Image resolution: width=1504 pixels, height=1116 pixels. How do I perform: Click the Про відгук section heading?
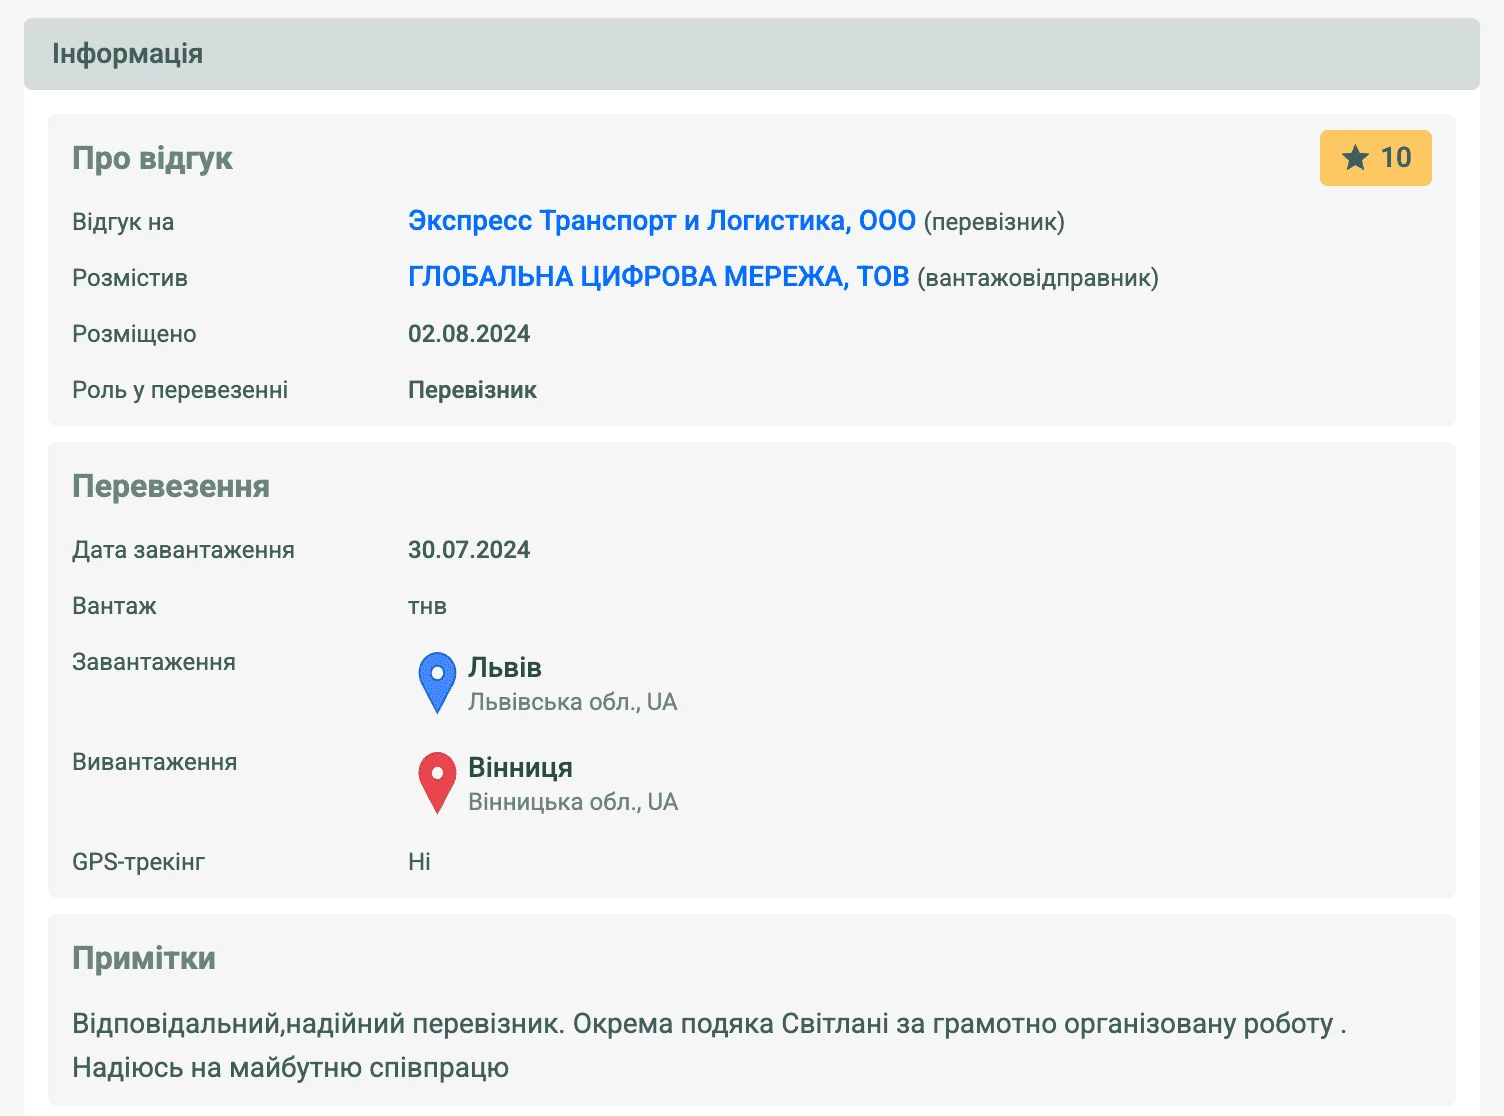point(152,158)
